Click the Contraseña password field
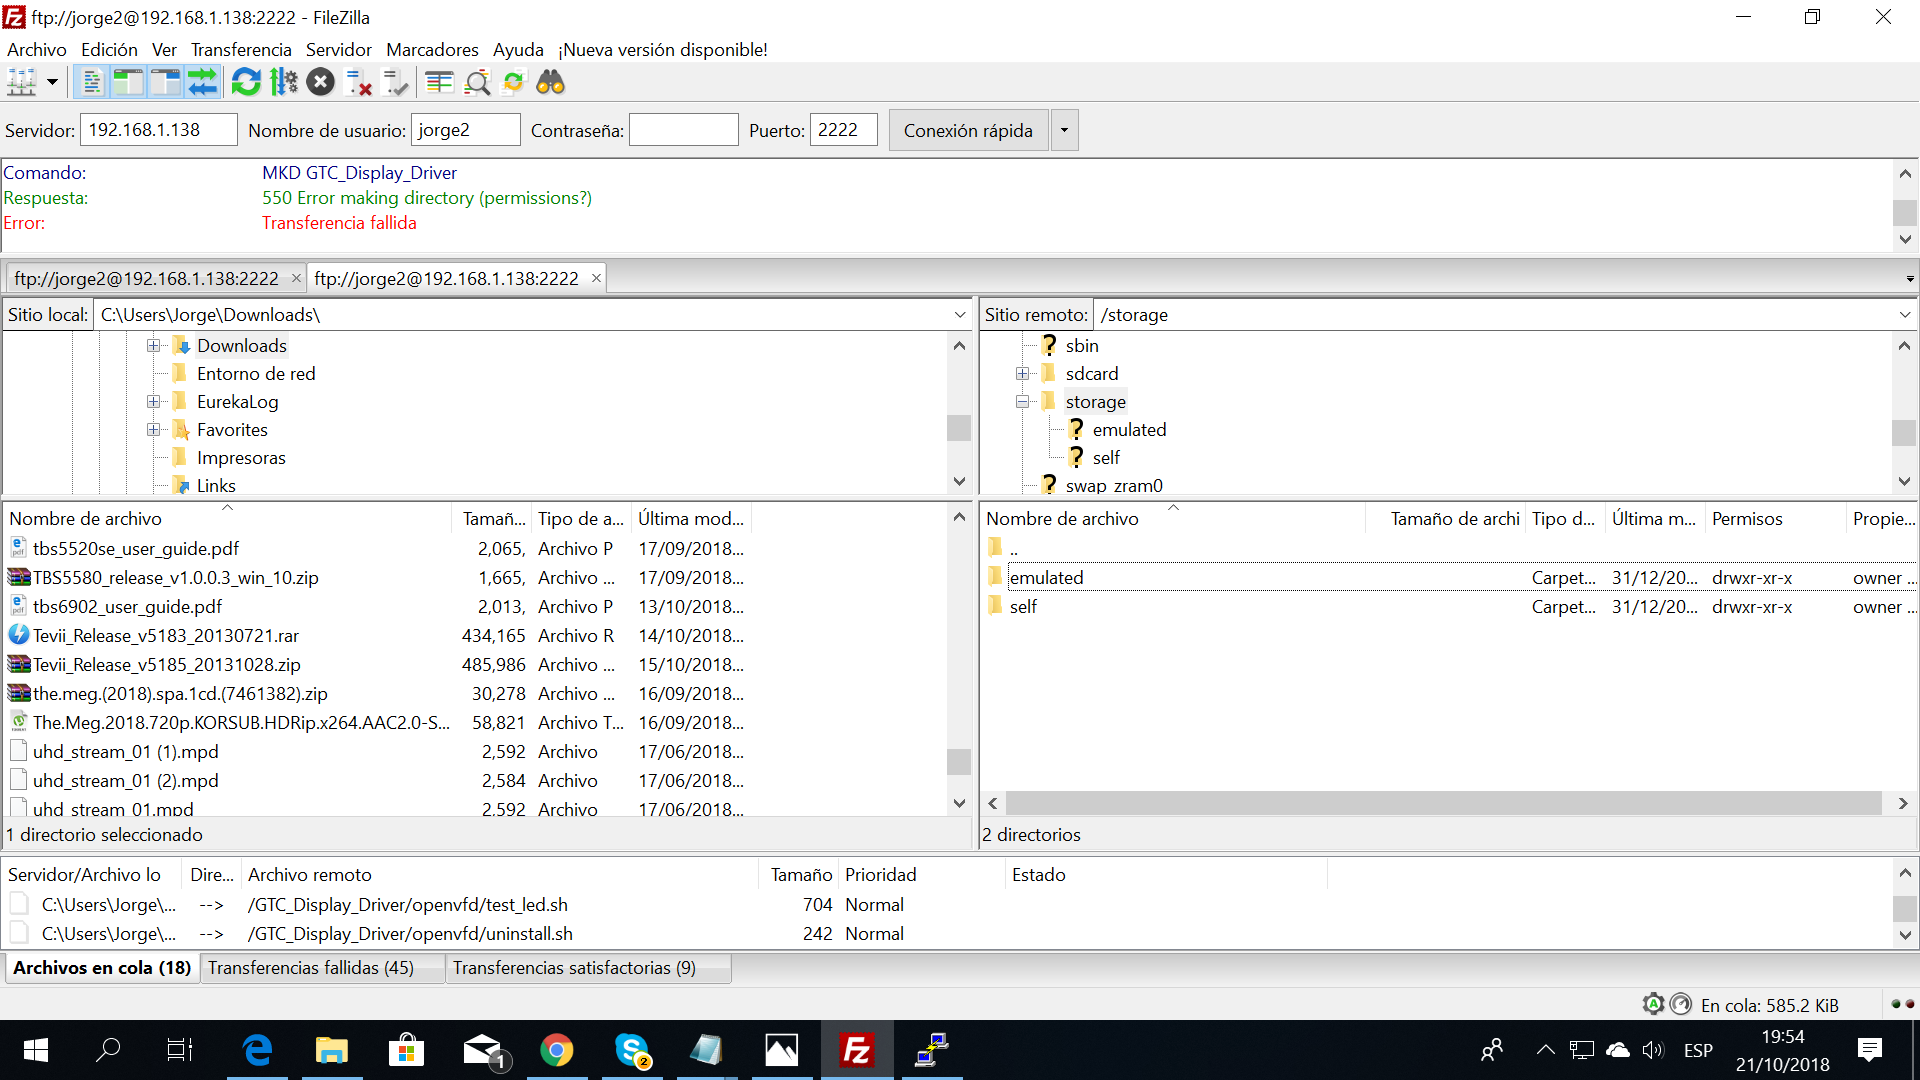This screenshot has height=1080, width=1920. 683,130
